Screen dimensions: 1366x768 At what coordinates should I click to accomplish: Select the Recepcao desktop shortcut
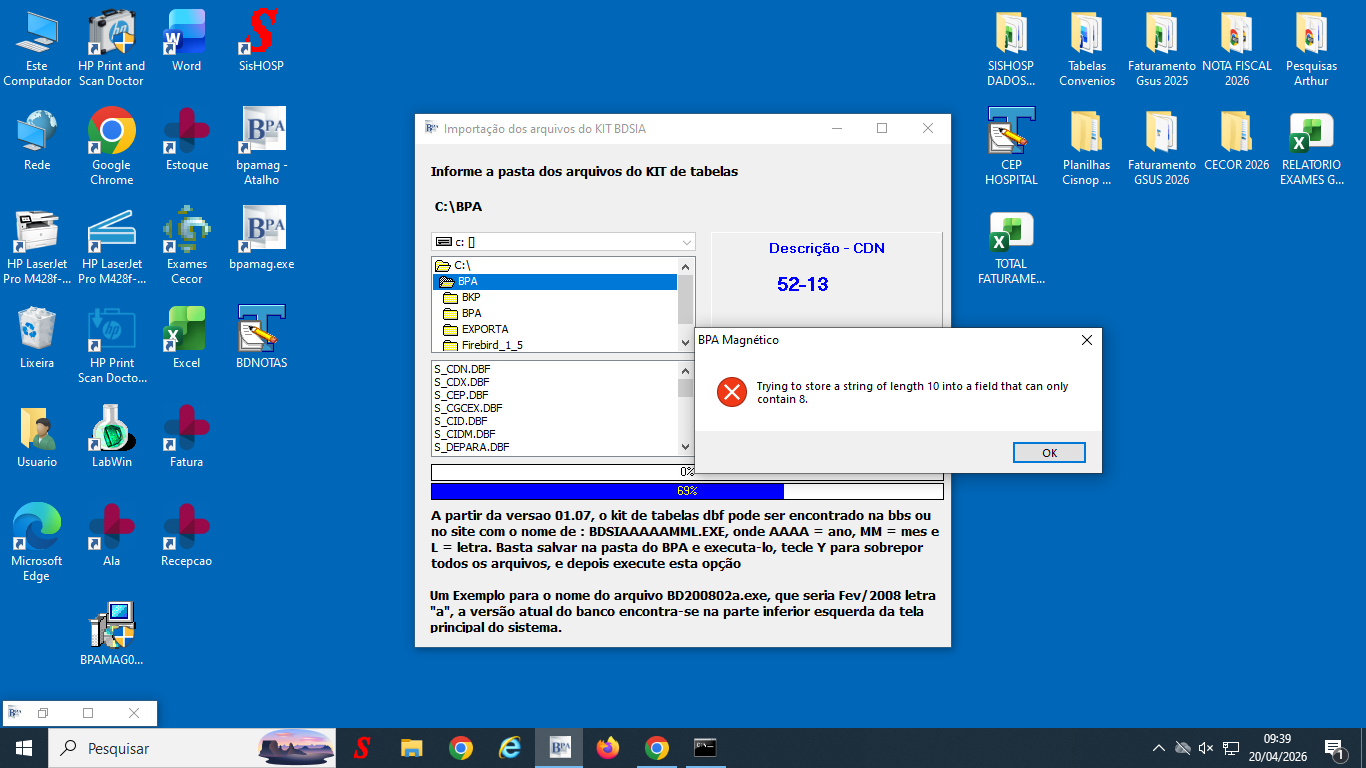(x=186, y=536)
